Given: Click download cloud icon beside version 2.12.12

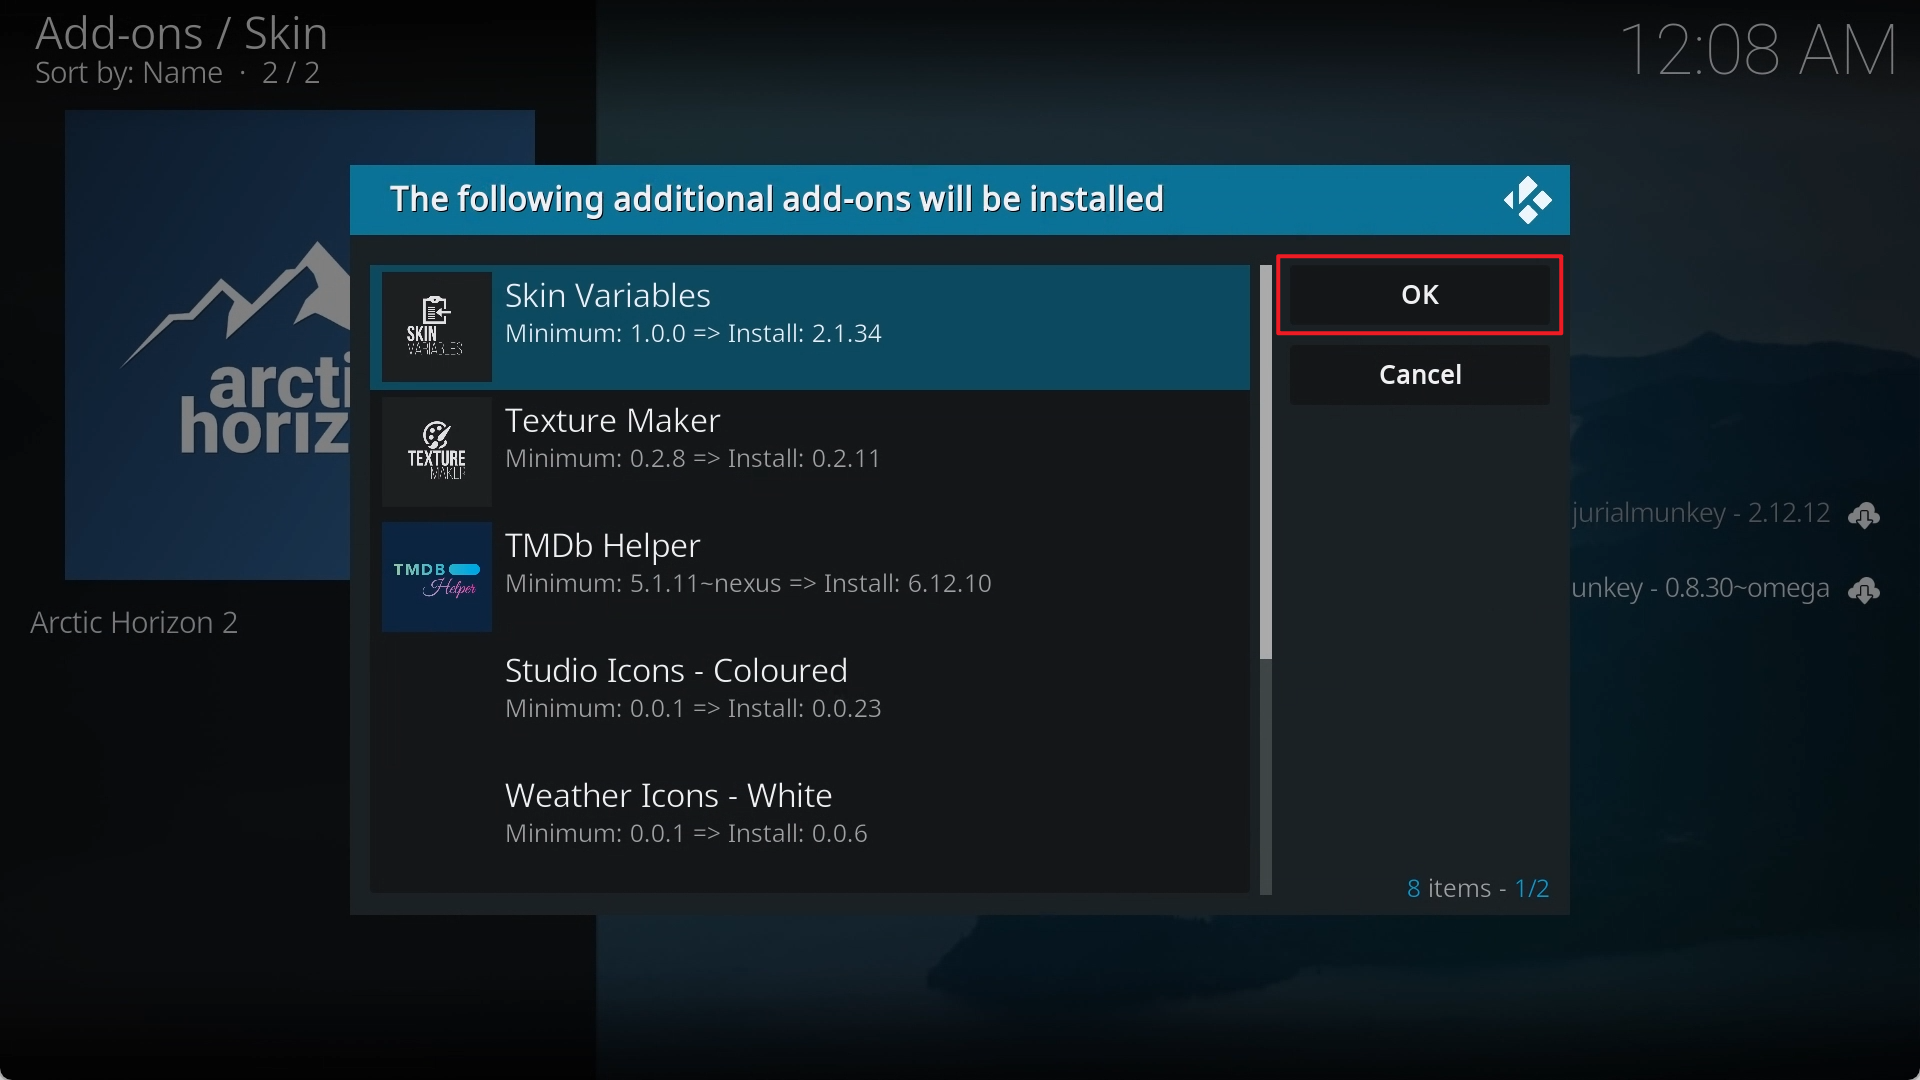Looking at the screenshot, I should tap(1864, 515).
